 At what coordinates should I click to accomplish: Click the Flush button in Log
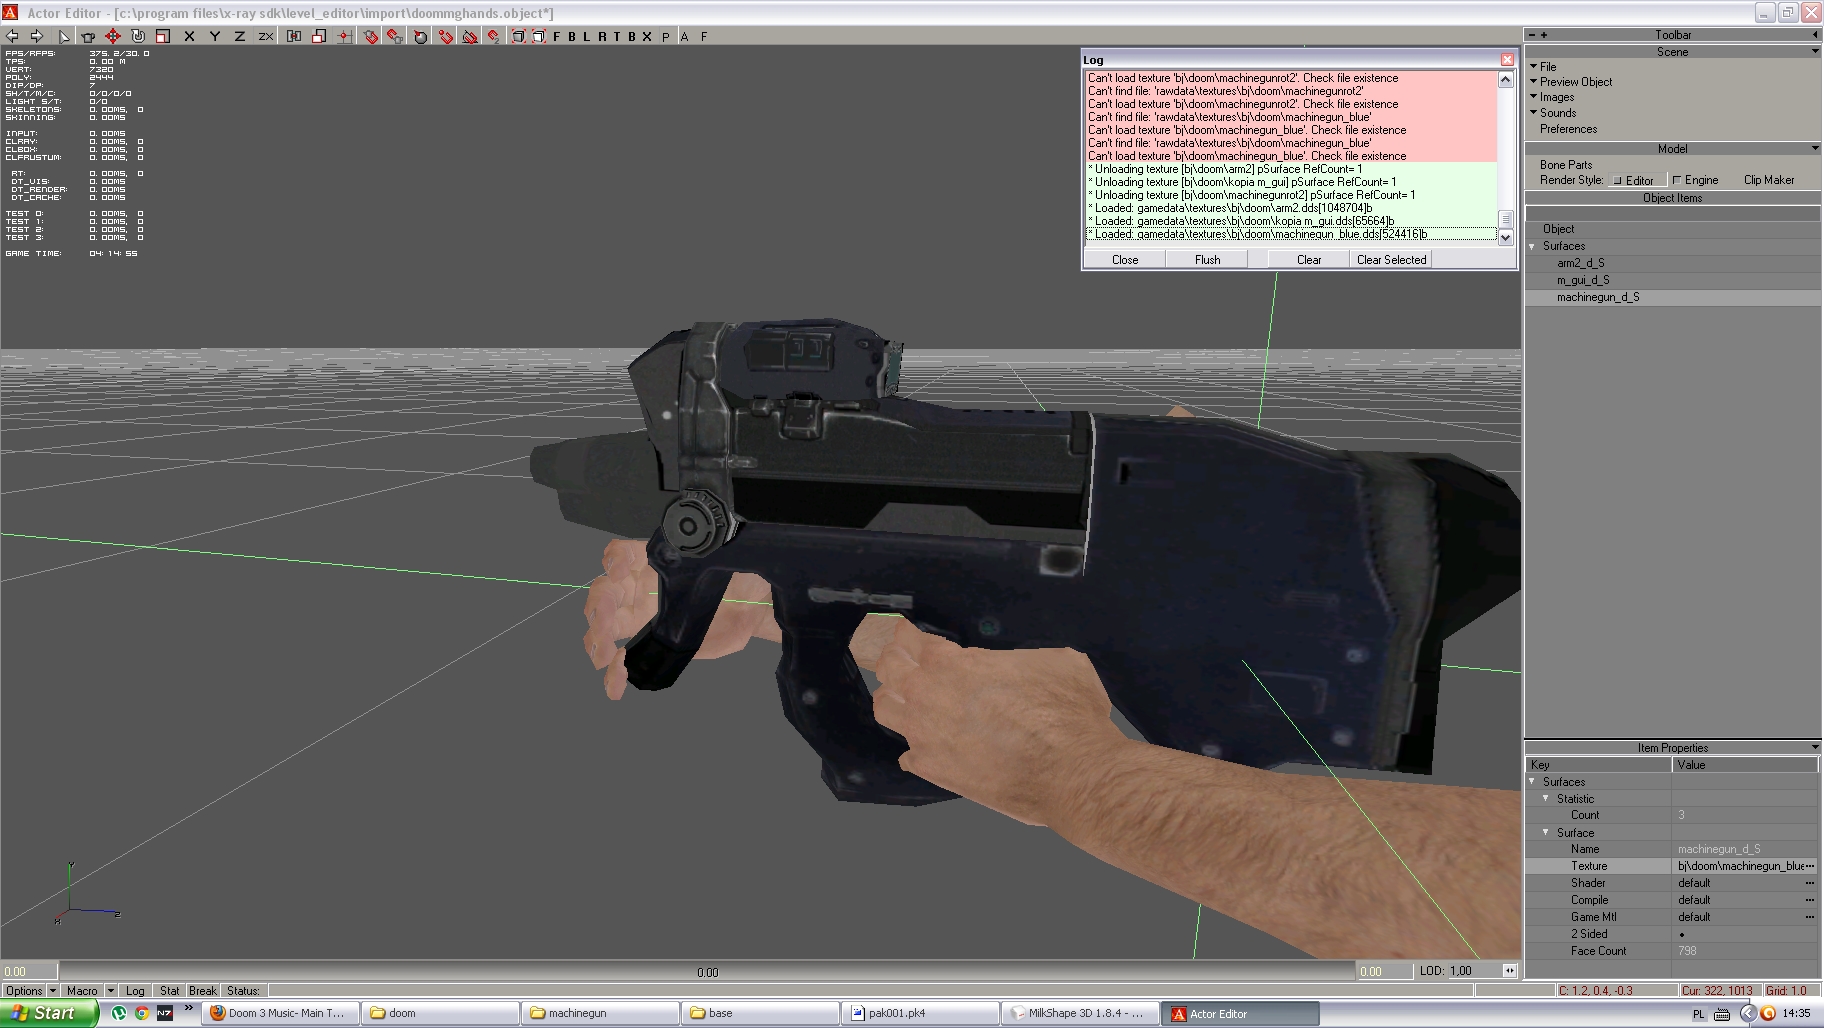tap(1207, 259)
